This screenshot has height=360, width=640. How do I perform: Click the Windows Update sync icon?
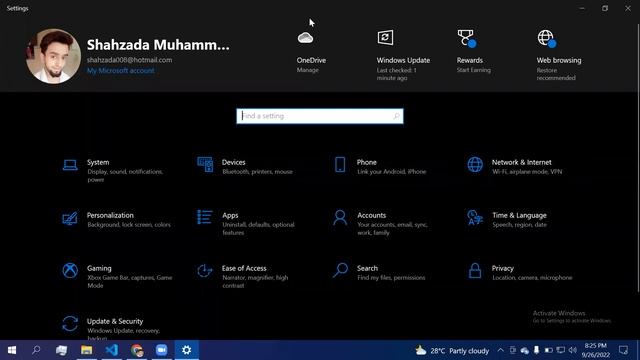pyautogui.click(x=385, y=38)
